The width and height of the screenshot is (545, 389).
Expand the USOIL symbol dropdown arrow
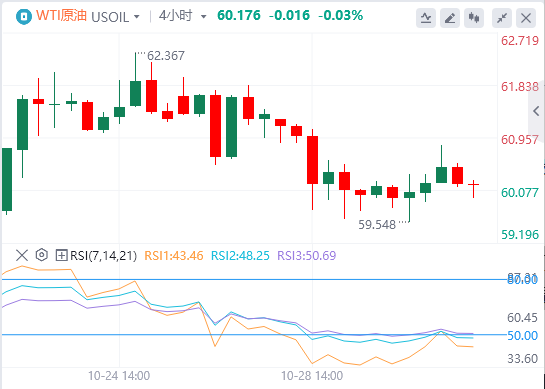click(x=137, y=17)
